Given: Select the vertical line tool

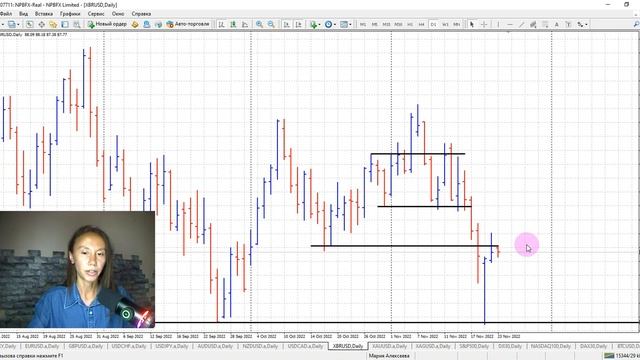Looking at the screenshot, I should (498, 24).
